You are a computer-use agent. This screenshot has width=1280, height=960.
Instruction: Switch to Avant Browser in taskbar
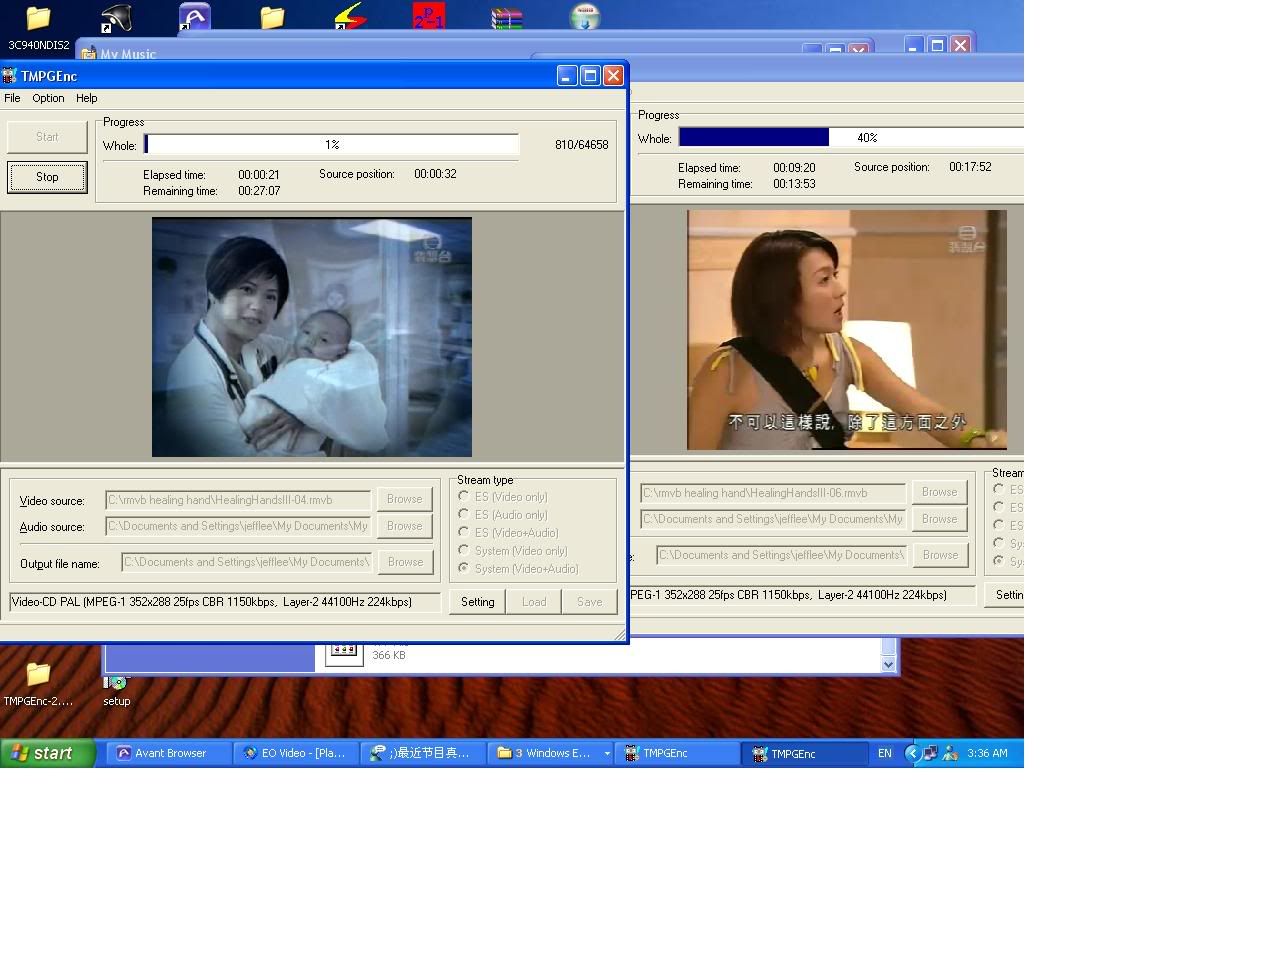(166, 753)
